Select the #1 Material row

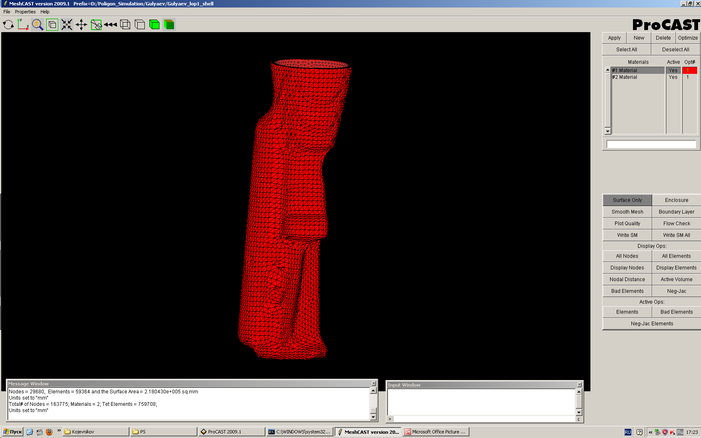[638, 70]
